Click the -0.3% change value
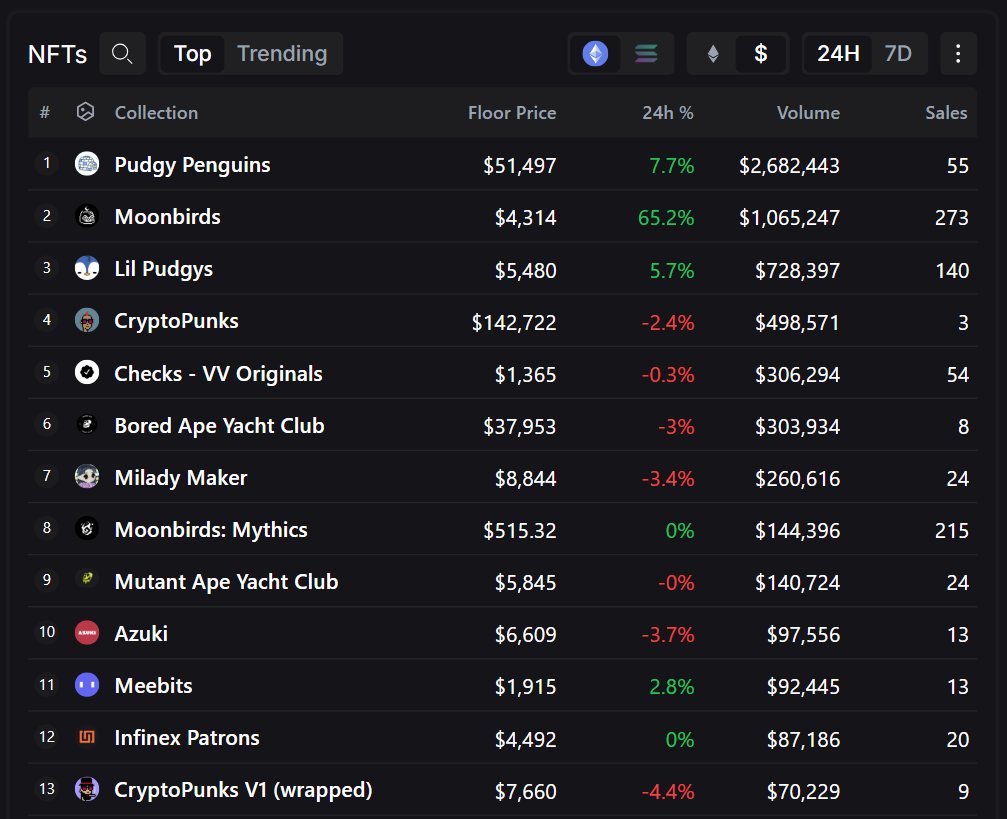 coord(668,374)
